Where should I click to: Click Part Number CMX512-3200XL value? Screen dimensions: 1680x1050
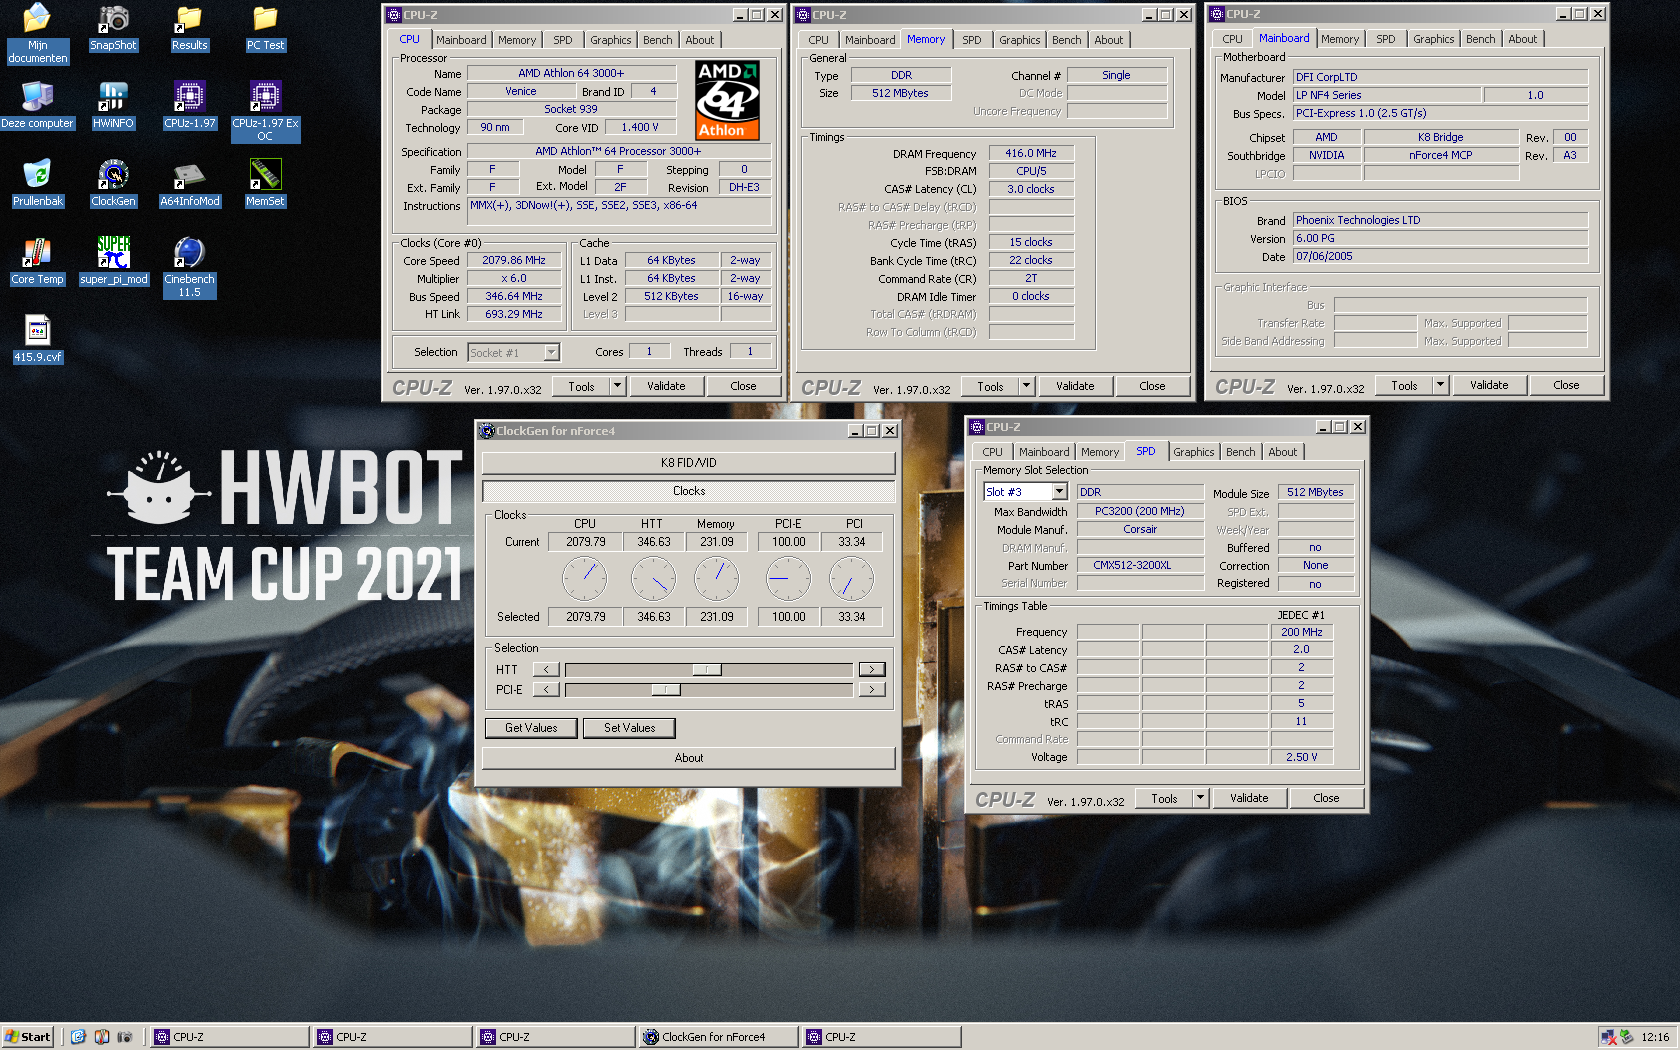1140,565
